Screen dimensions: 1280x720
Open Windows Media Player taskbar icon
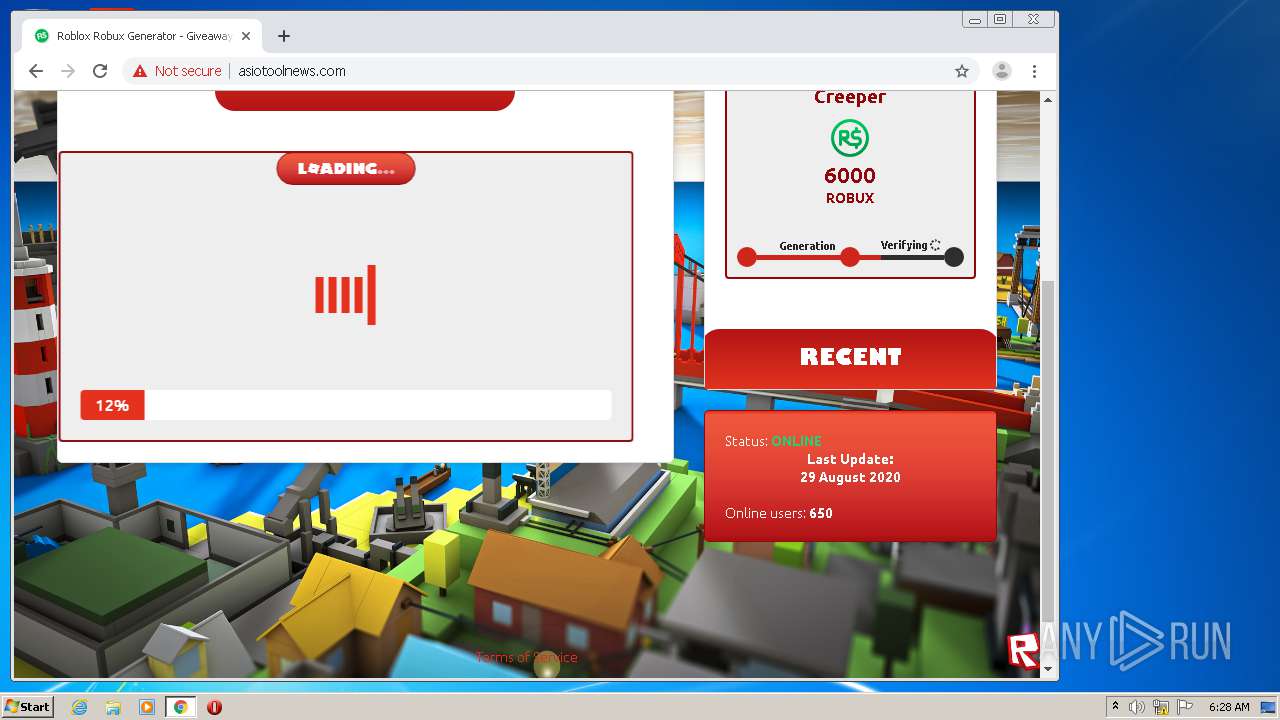click(147, 707)
